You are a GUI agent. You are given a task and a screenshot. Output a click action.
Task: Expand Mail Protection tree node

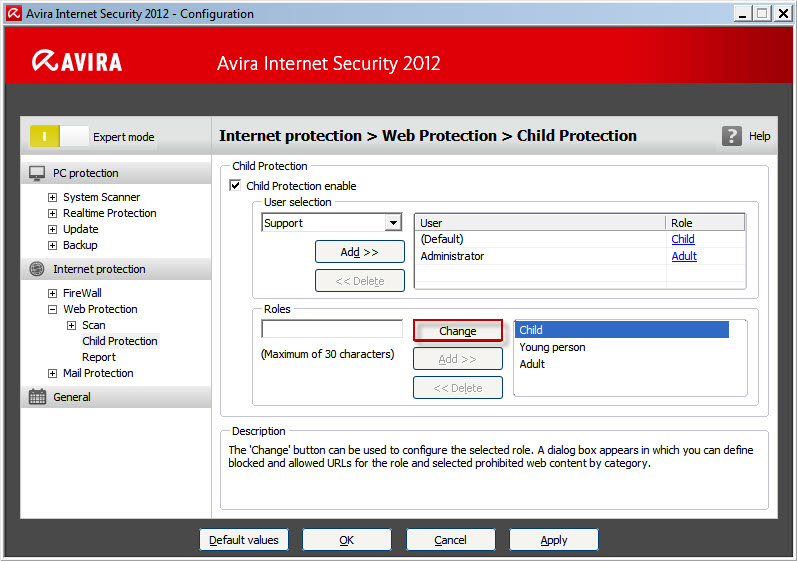pyautogui.click(x=52, y=373)
